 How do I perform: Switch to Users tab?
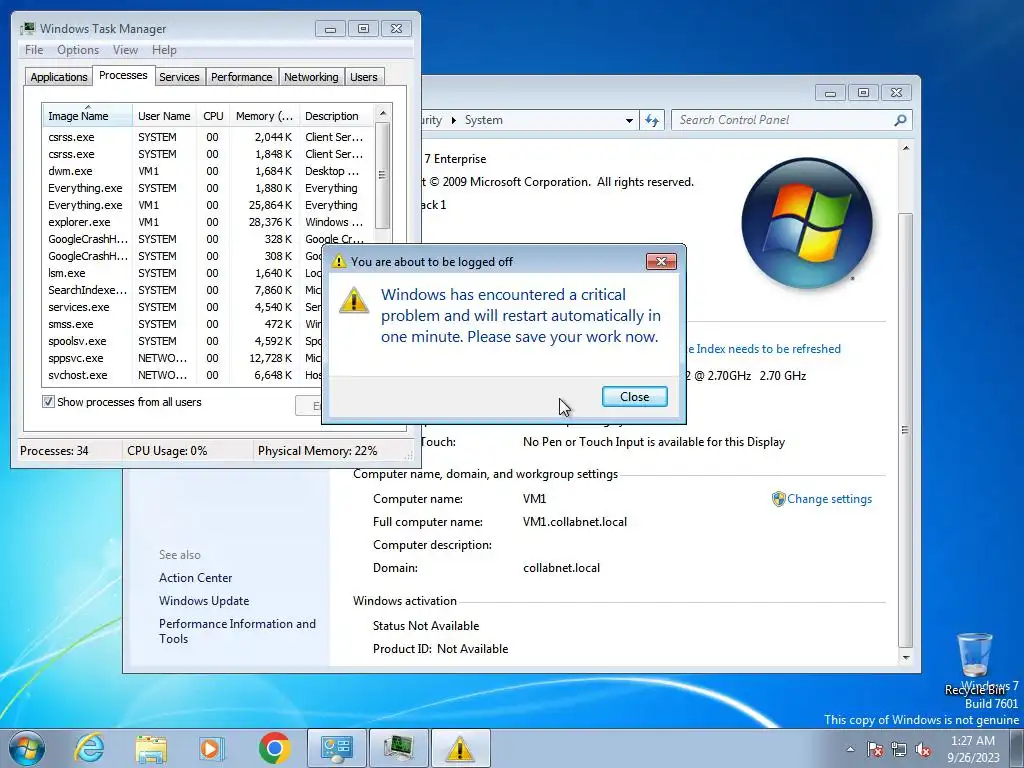[364, 77]
